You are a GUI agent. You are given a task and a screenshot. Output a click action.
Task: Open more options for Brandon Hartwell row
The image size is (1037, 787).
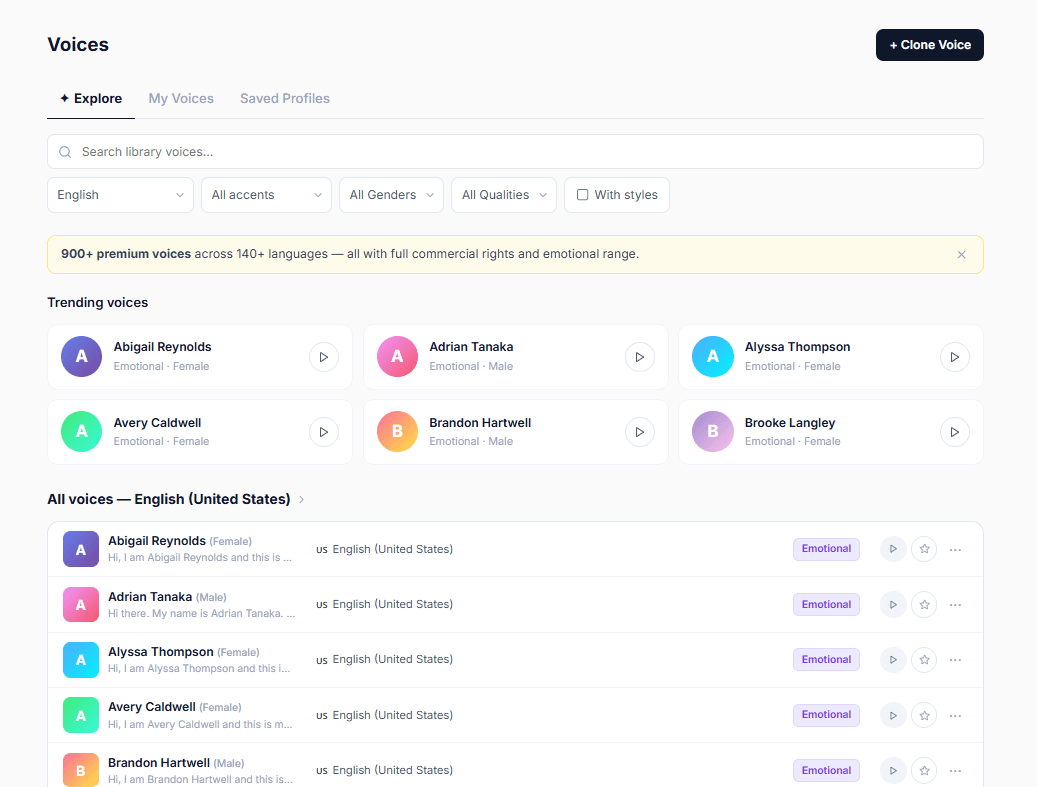point(955,771)
